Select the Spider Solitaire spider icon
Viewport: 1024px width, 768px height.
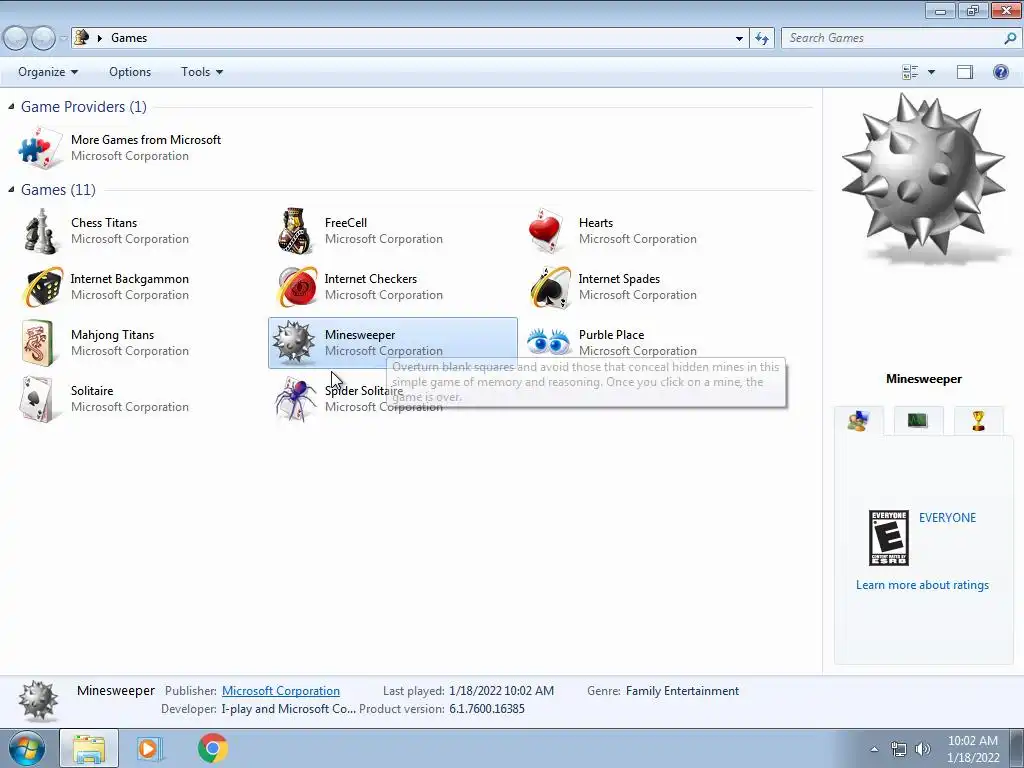[x=295, y=399]
